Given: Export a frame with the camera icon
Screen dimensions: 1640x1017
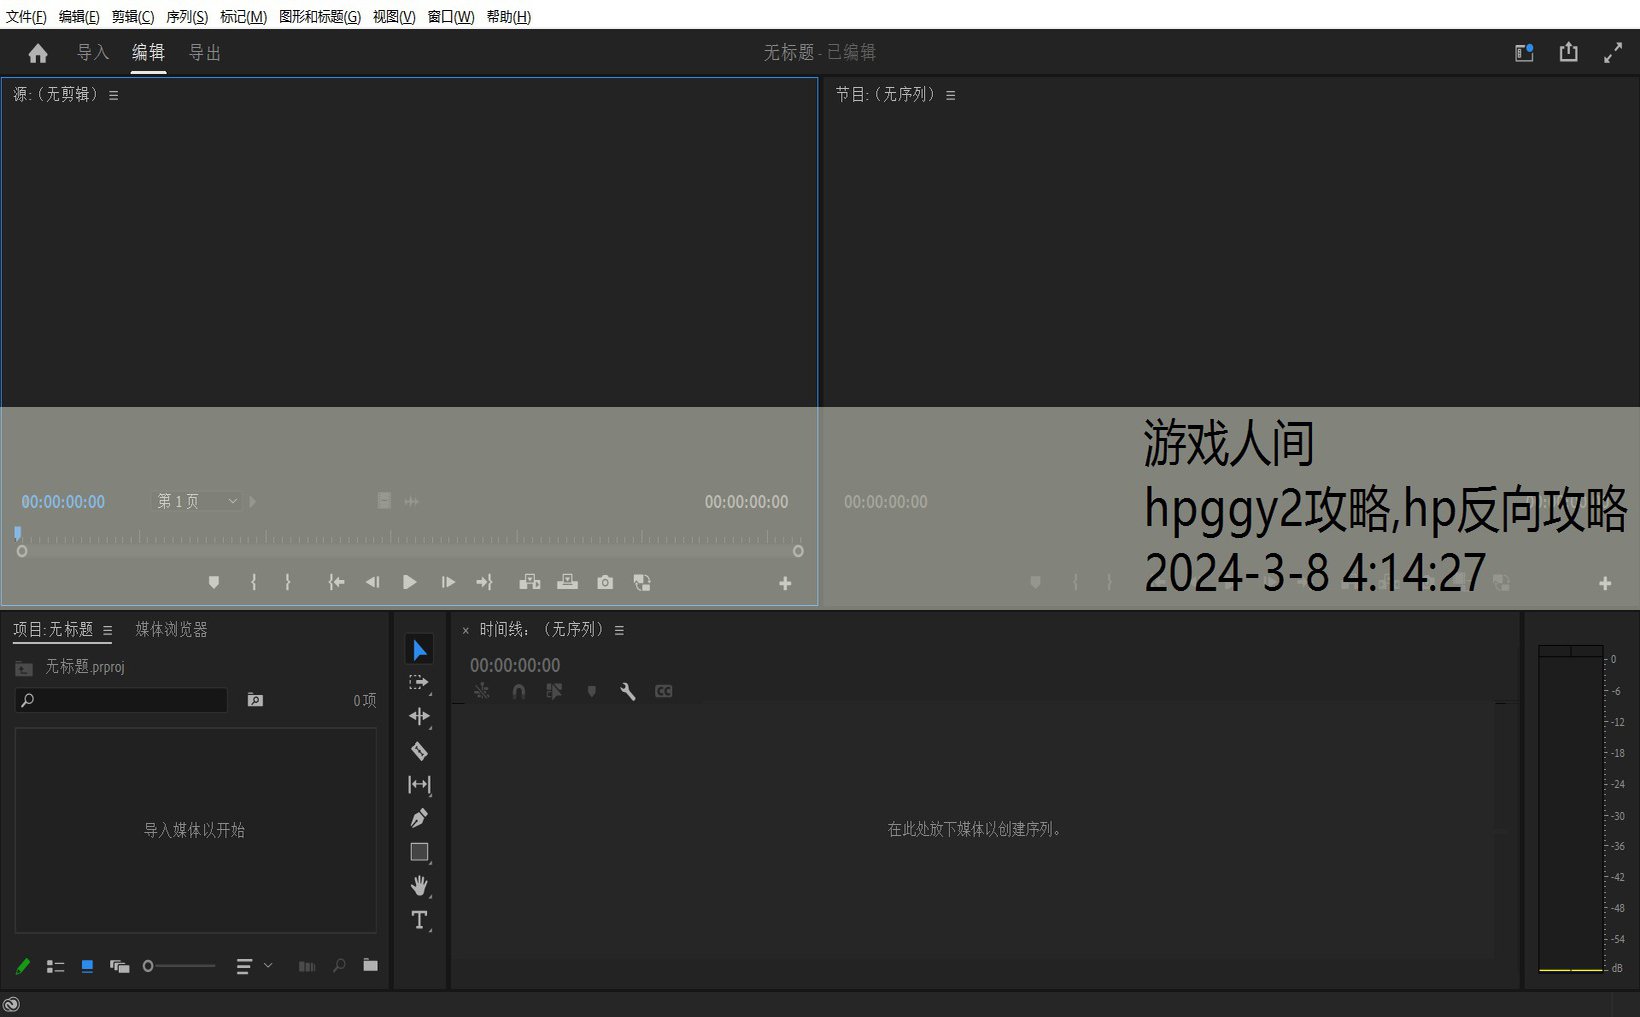Looking at the screenshot, I should [605, 582].
